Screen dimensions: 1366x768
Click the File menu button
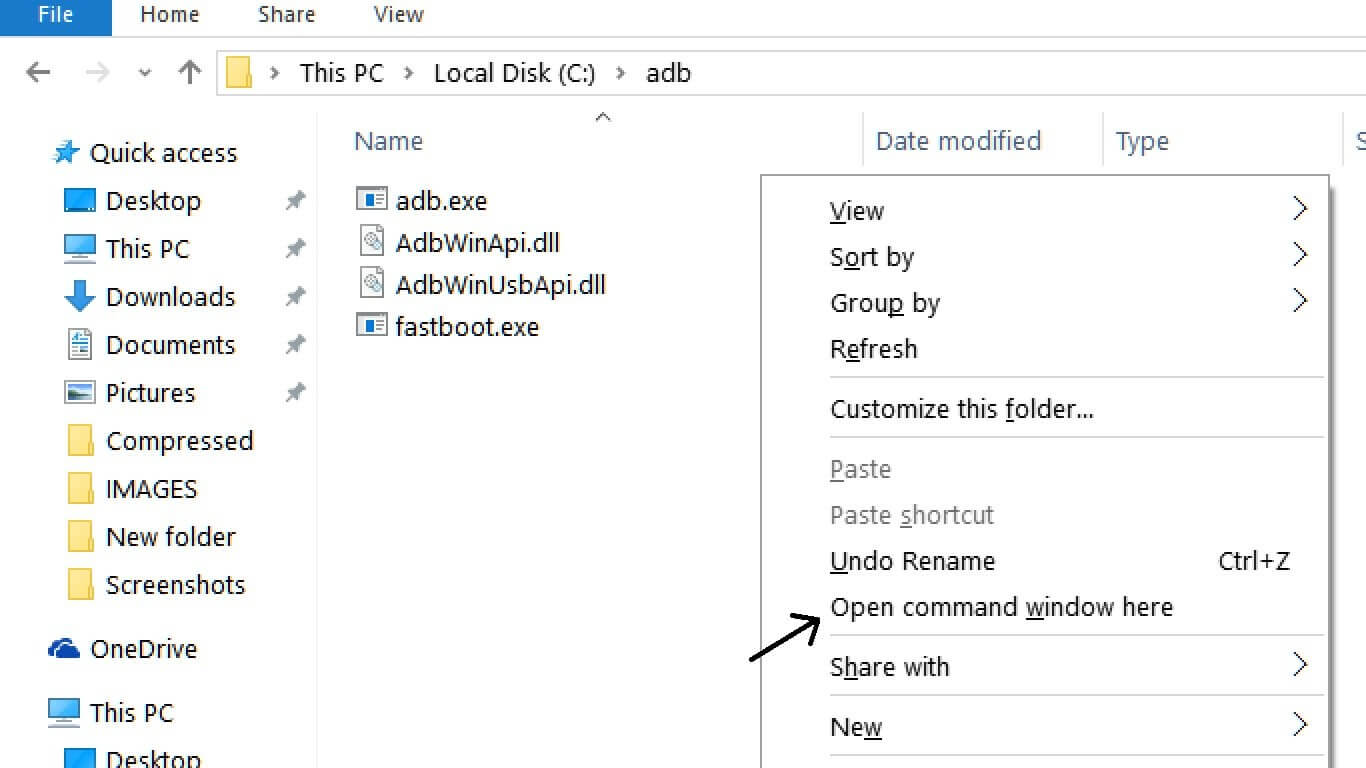pyautogui.click(x=55, y=15)
